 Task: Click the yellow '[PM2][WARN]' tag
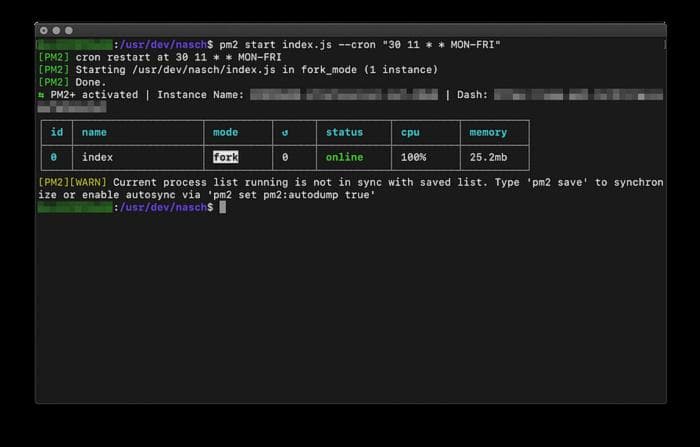72,182
